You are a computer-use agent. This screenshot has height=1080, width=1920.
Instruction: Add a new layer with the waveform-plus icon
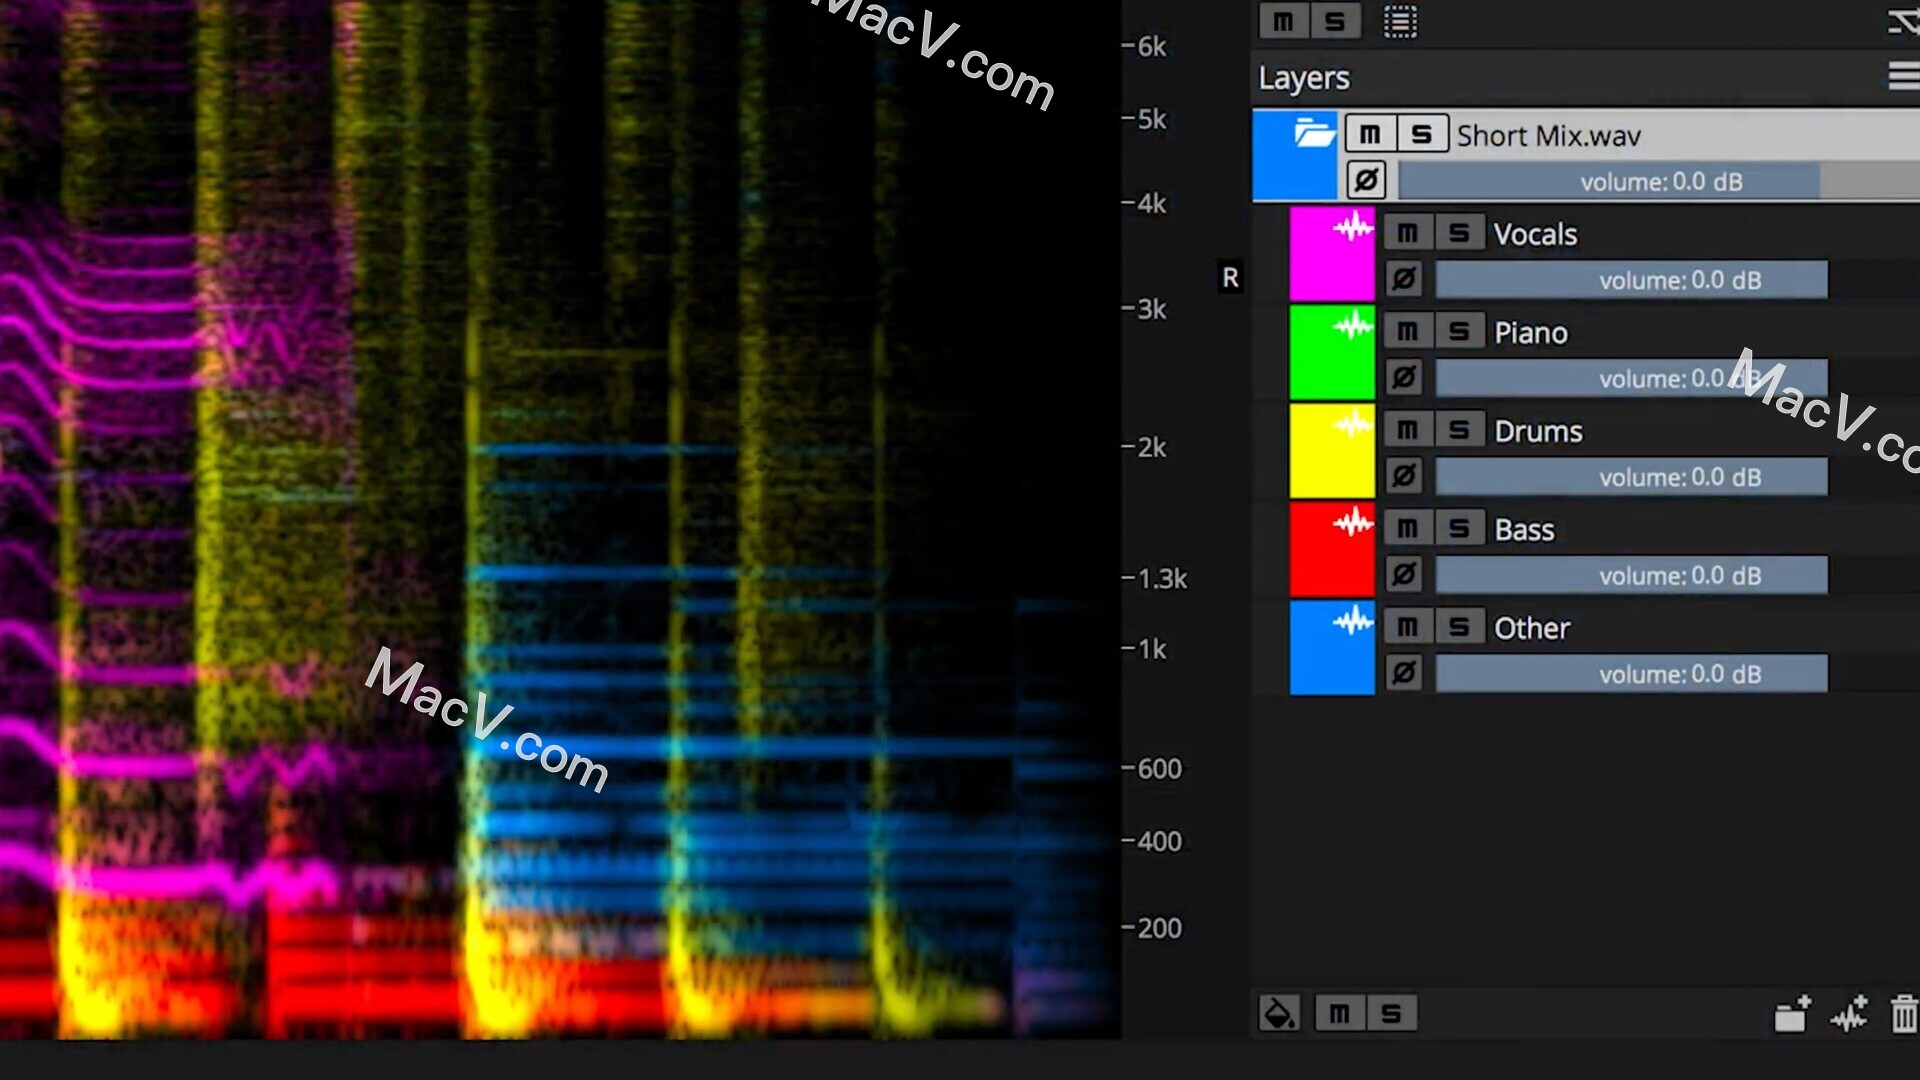coord(1849,1013)
